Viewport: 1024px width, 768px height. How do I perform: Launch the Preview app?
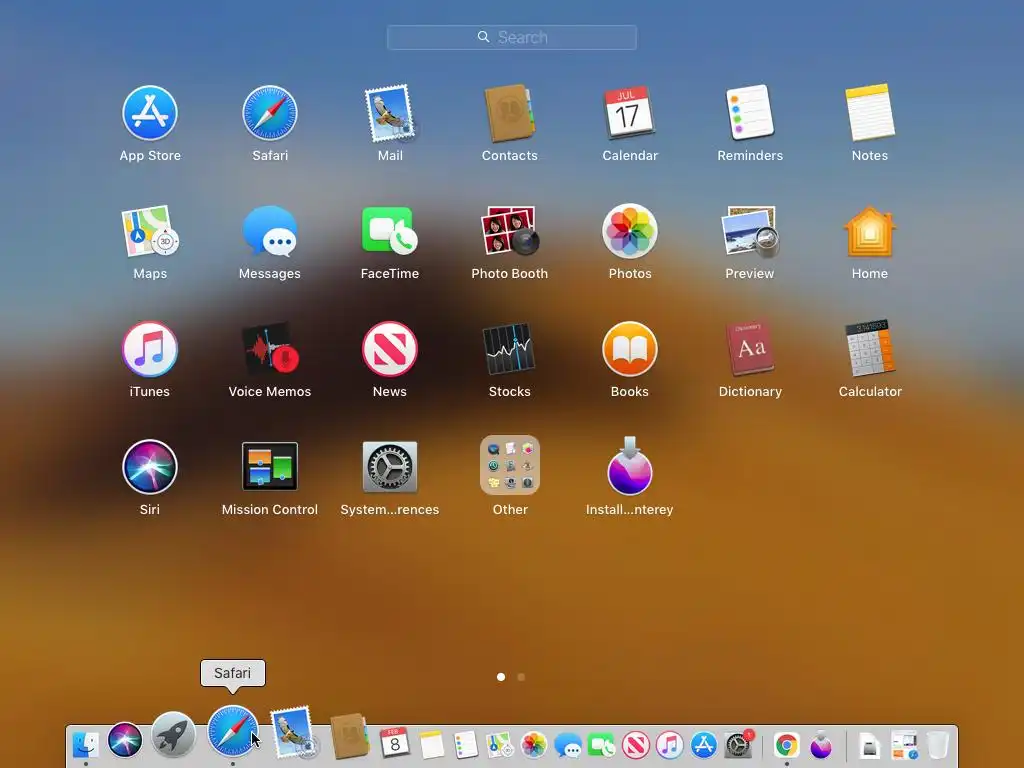pyautogui.click(x=750, y=231)
